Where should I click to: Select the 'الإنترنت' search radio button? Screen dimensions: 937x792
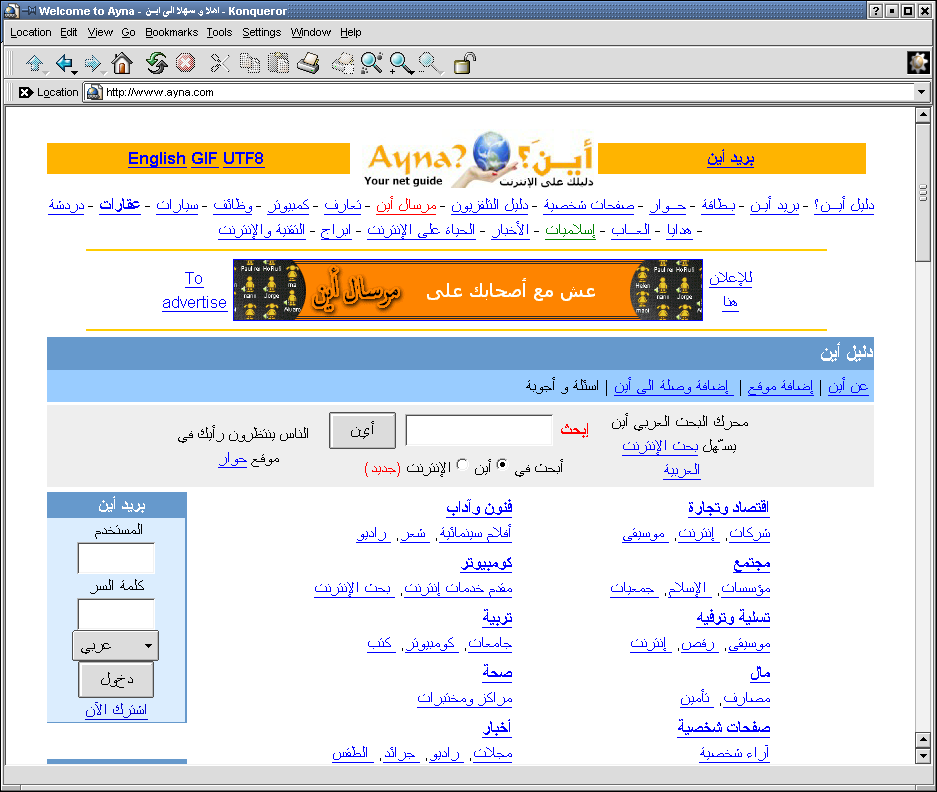pos(461,465)
